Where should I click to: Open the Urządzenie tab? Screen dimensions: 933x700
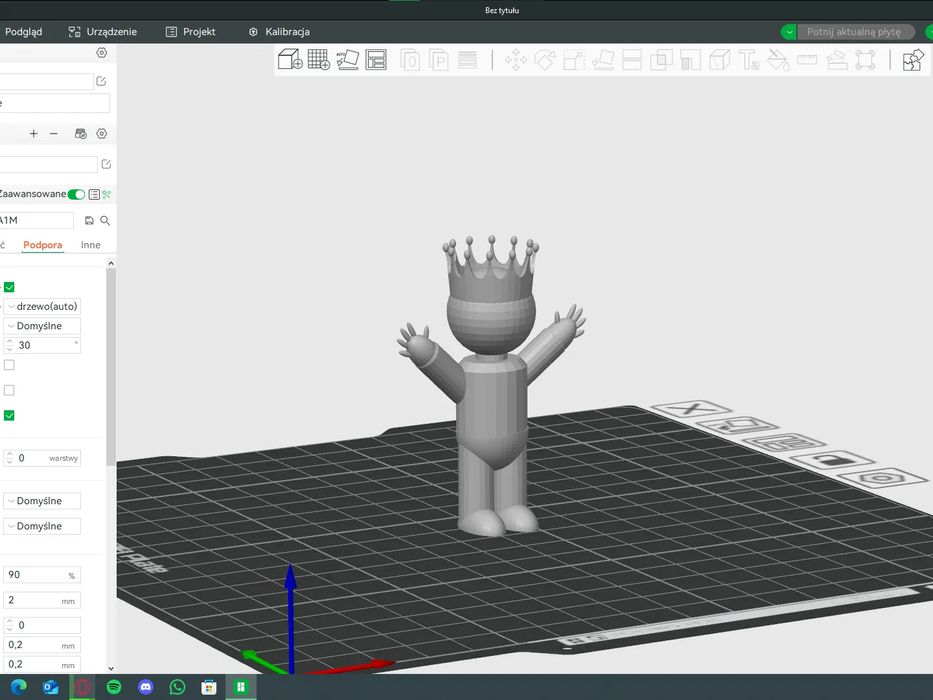click(x=103, y=32)
